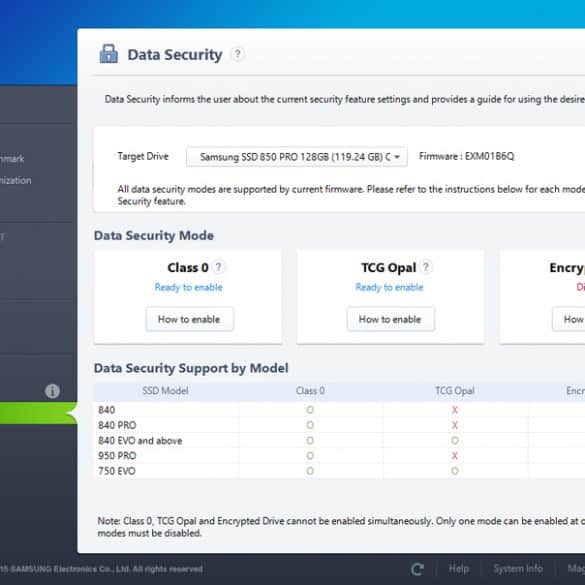Select the 840 PRO row model name
Viewport: 585px width, 585px height.
tap(117, 425)
